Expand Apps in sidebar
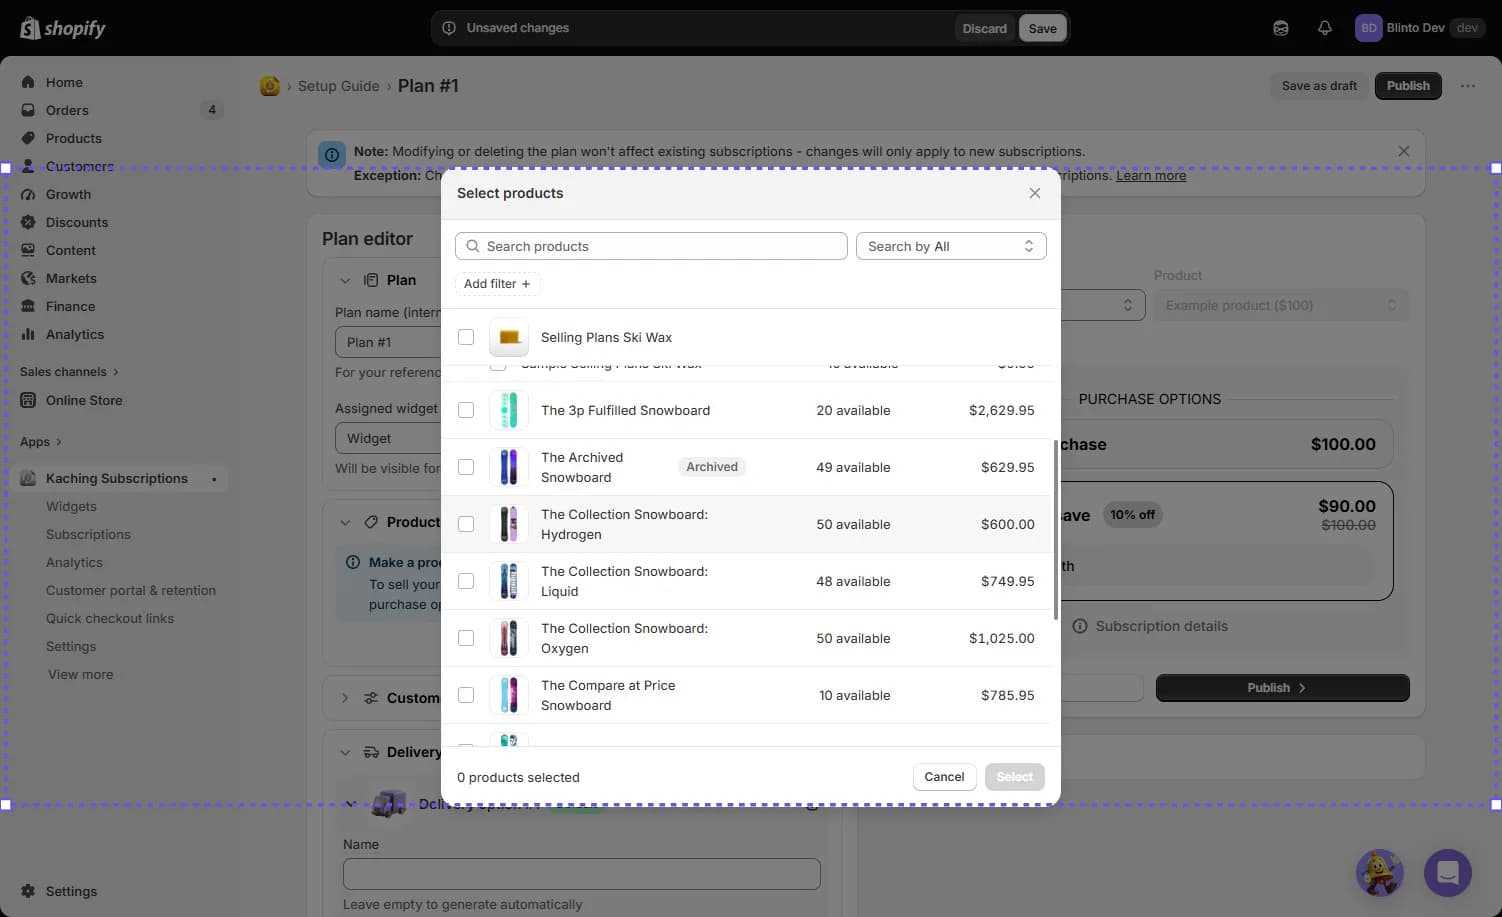The image size is (1502, 917). click(x=41, y=442)
